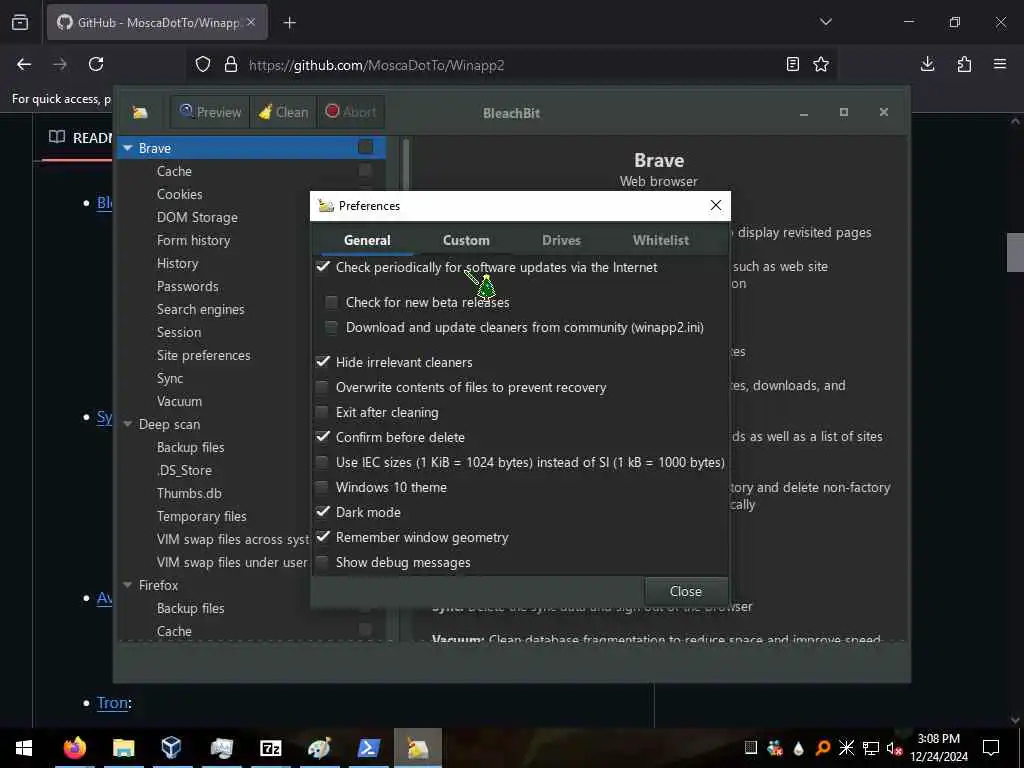Click the red Abort button
This screenshot has width=1024, height=768.
click(351, 112)
